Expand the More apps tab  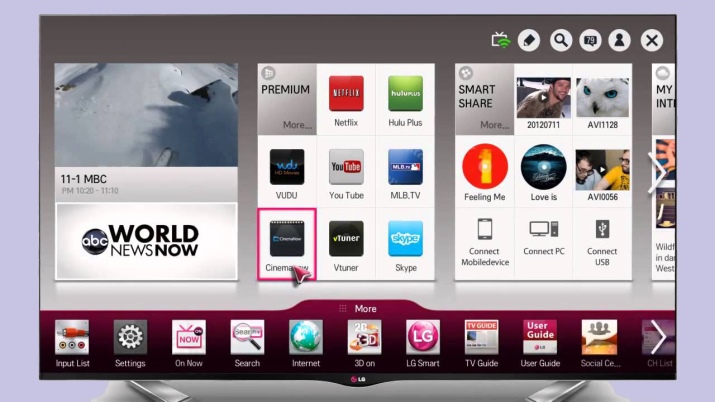pos(358,309)
